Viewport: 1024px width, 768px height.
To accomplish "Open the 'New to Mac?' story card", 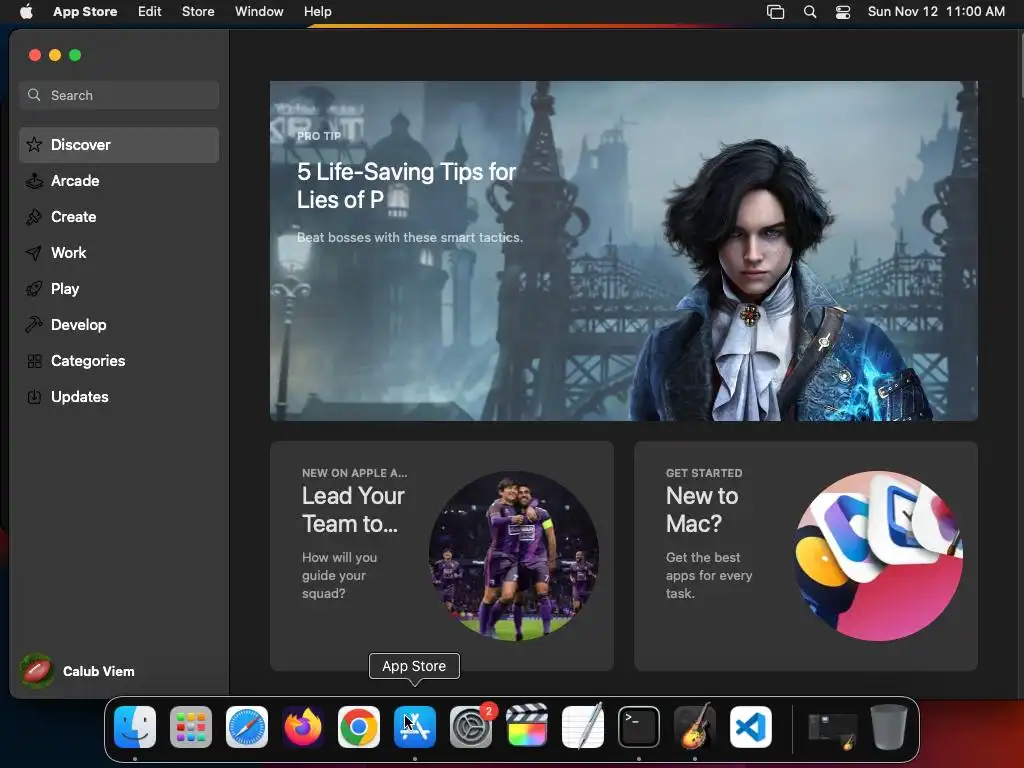I will coord(806,556).
